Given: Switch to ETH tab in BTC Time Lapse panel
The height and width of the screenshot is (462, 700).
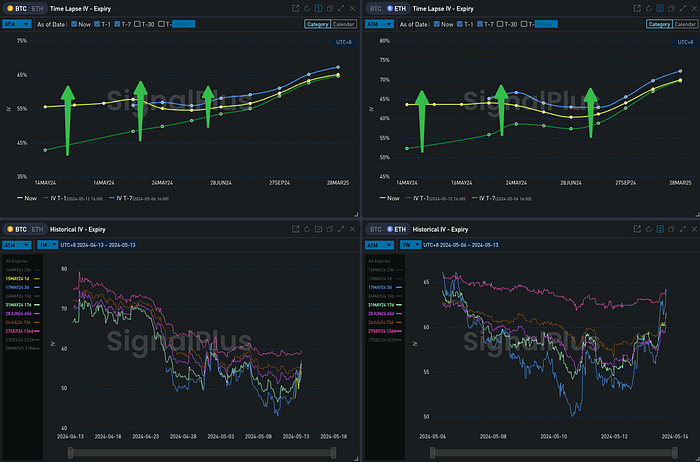Looking at the screenshot, I should (x=37, y=8).
